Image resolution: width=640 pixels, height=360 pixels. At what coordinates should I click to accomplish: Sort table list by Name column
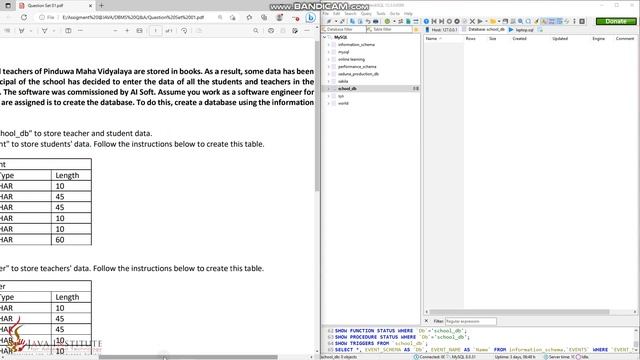pyautogui.click(x=431, y=38)
